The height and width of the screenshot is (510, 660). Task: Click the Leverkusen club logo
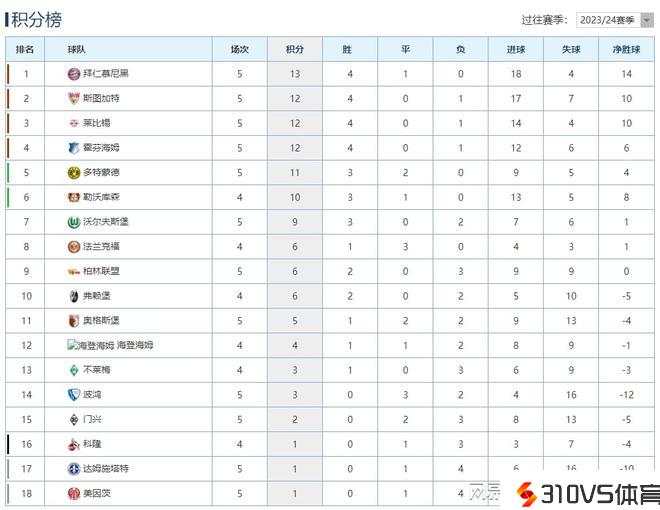pyautogui.click(x=73, y=197)
